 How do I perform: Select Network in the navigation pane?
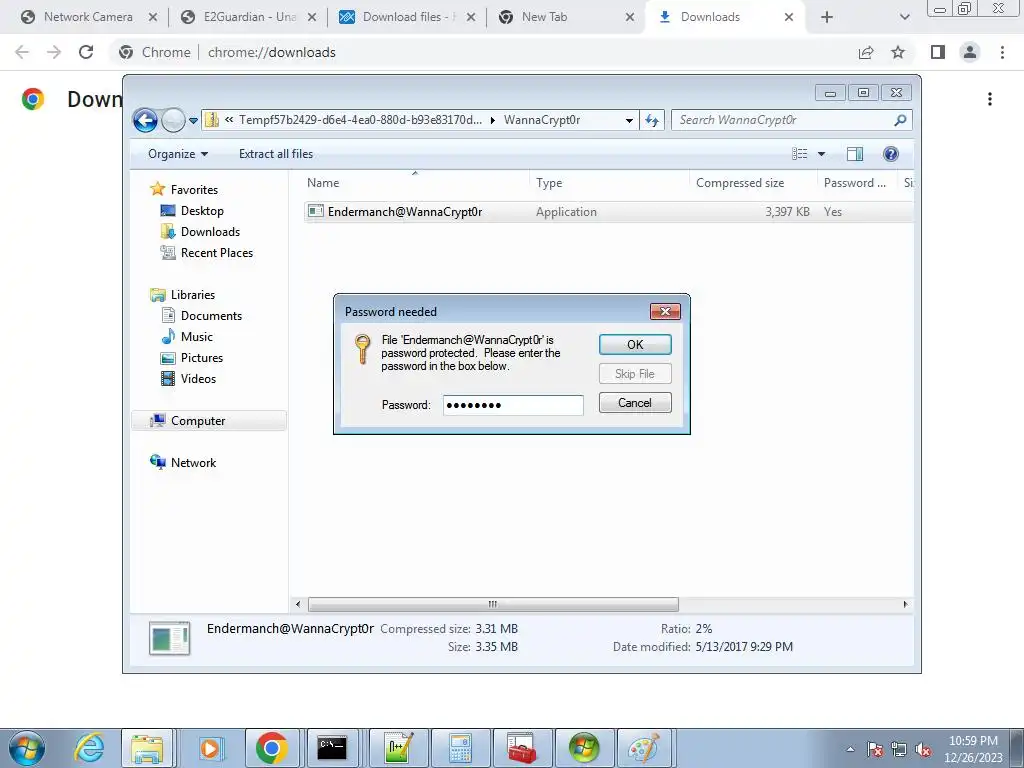[x=193, y=463]
